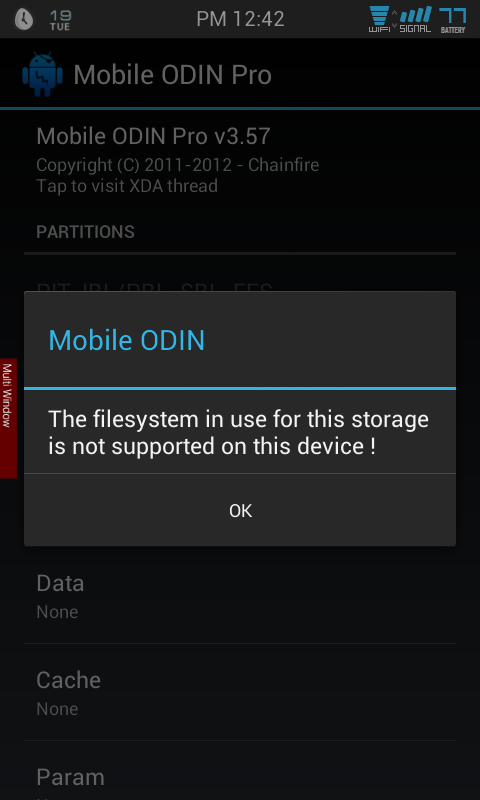
Task: Tap the Mobile ODIN Pro title in action bar
Action: (x=172, y=75)
